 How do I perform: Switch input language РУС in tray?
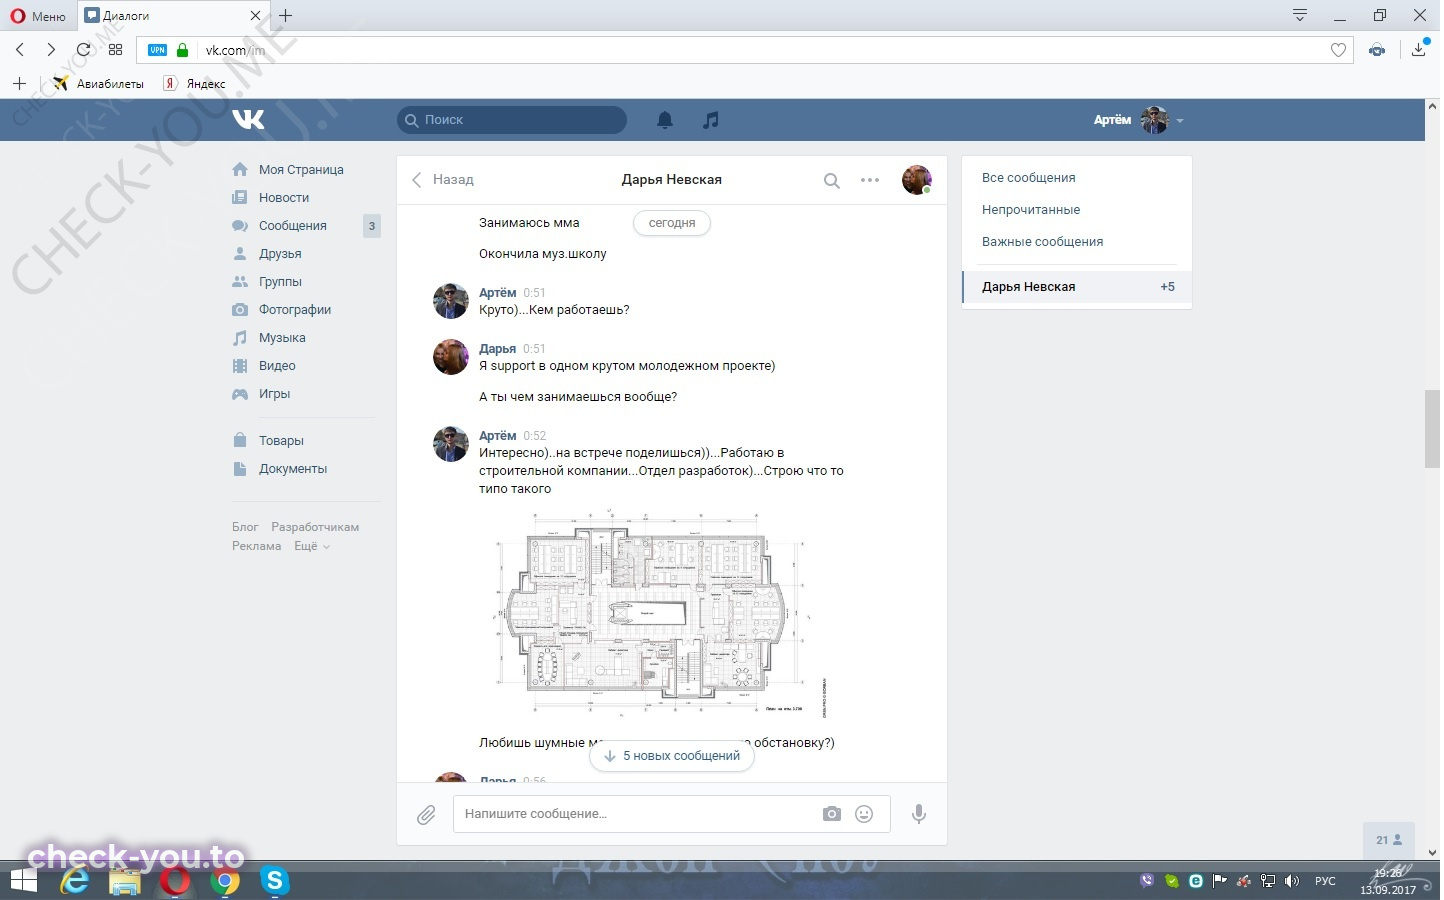[1325, 881]
